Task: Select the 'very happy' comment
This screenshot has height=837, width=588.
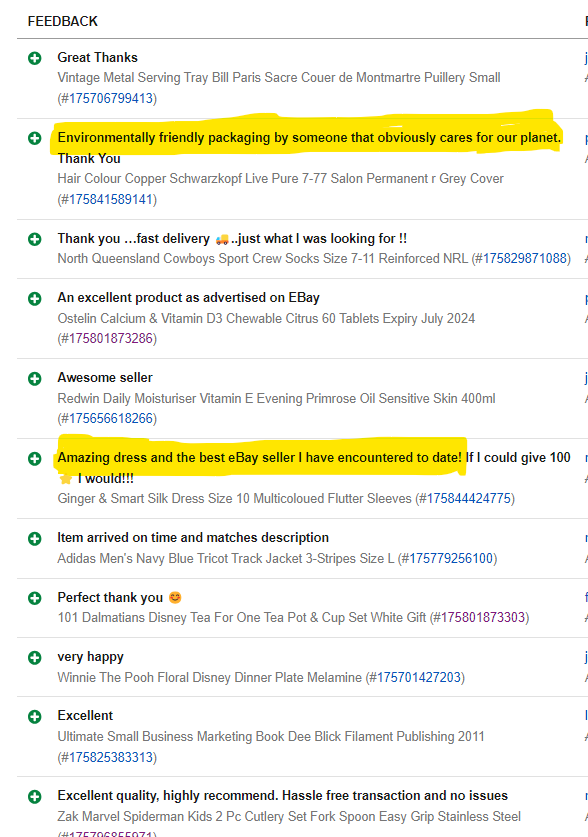Action: pos(91,657)
